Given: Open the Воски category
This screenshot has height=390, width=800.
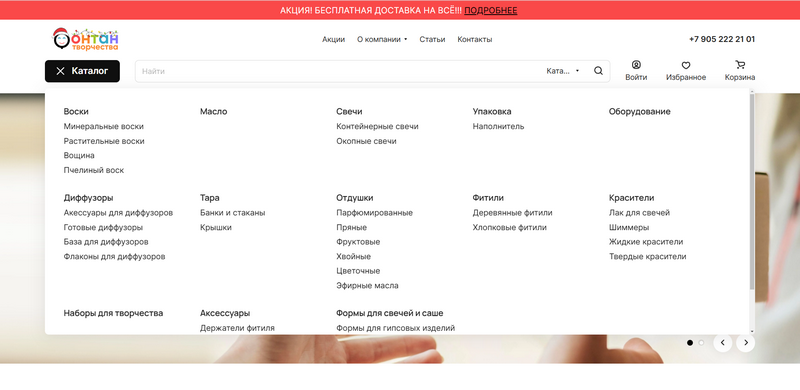Looking at the screenshot, I should click(76, 111).
